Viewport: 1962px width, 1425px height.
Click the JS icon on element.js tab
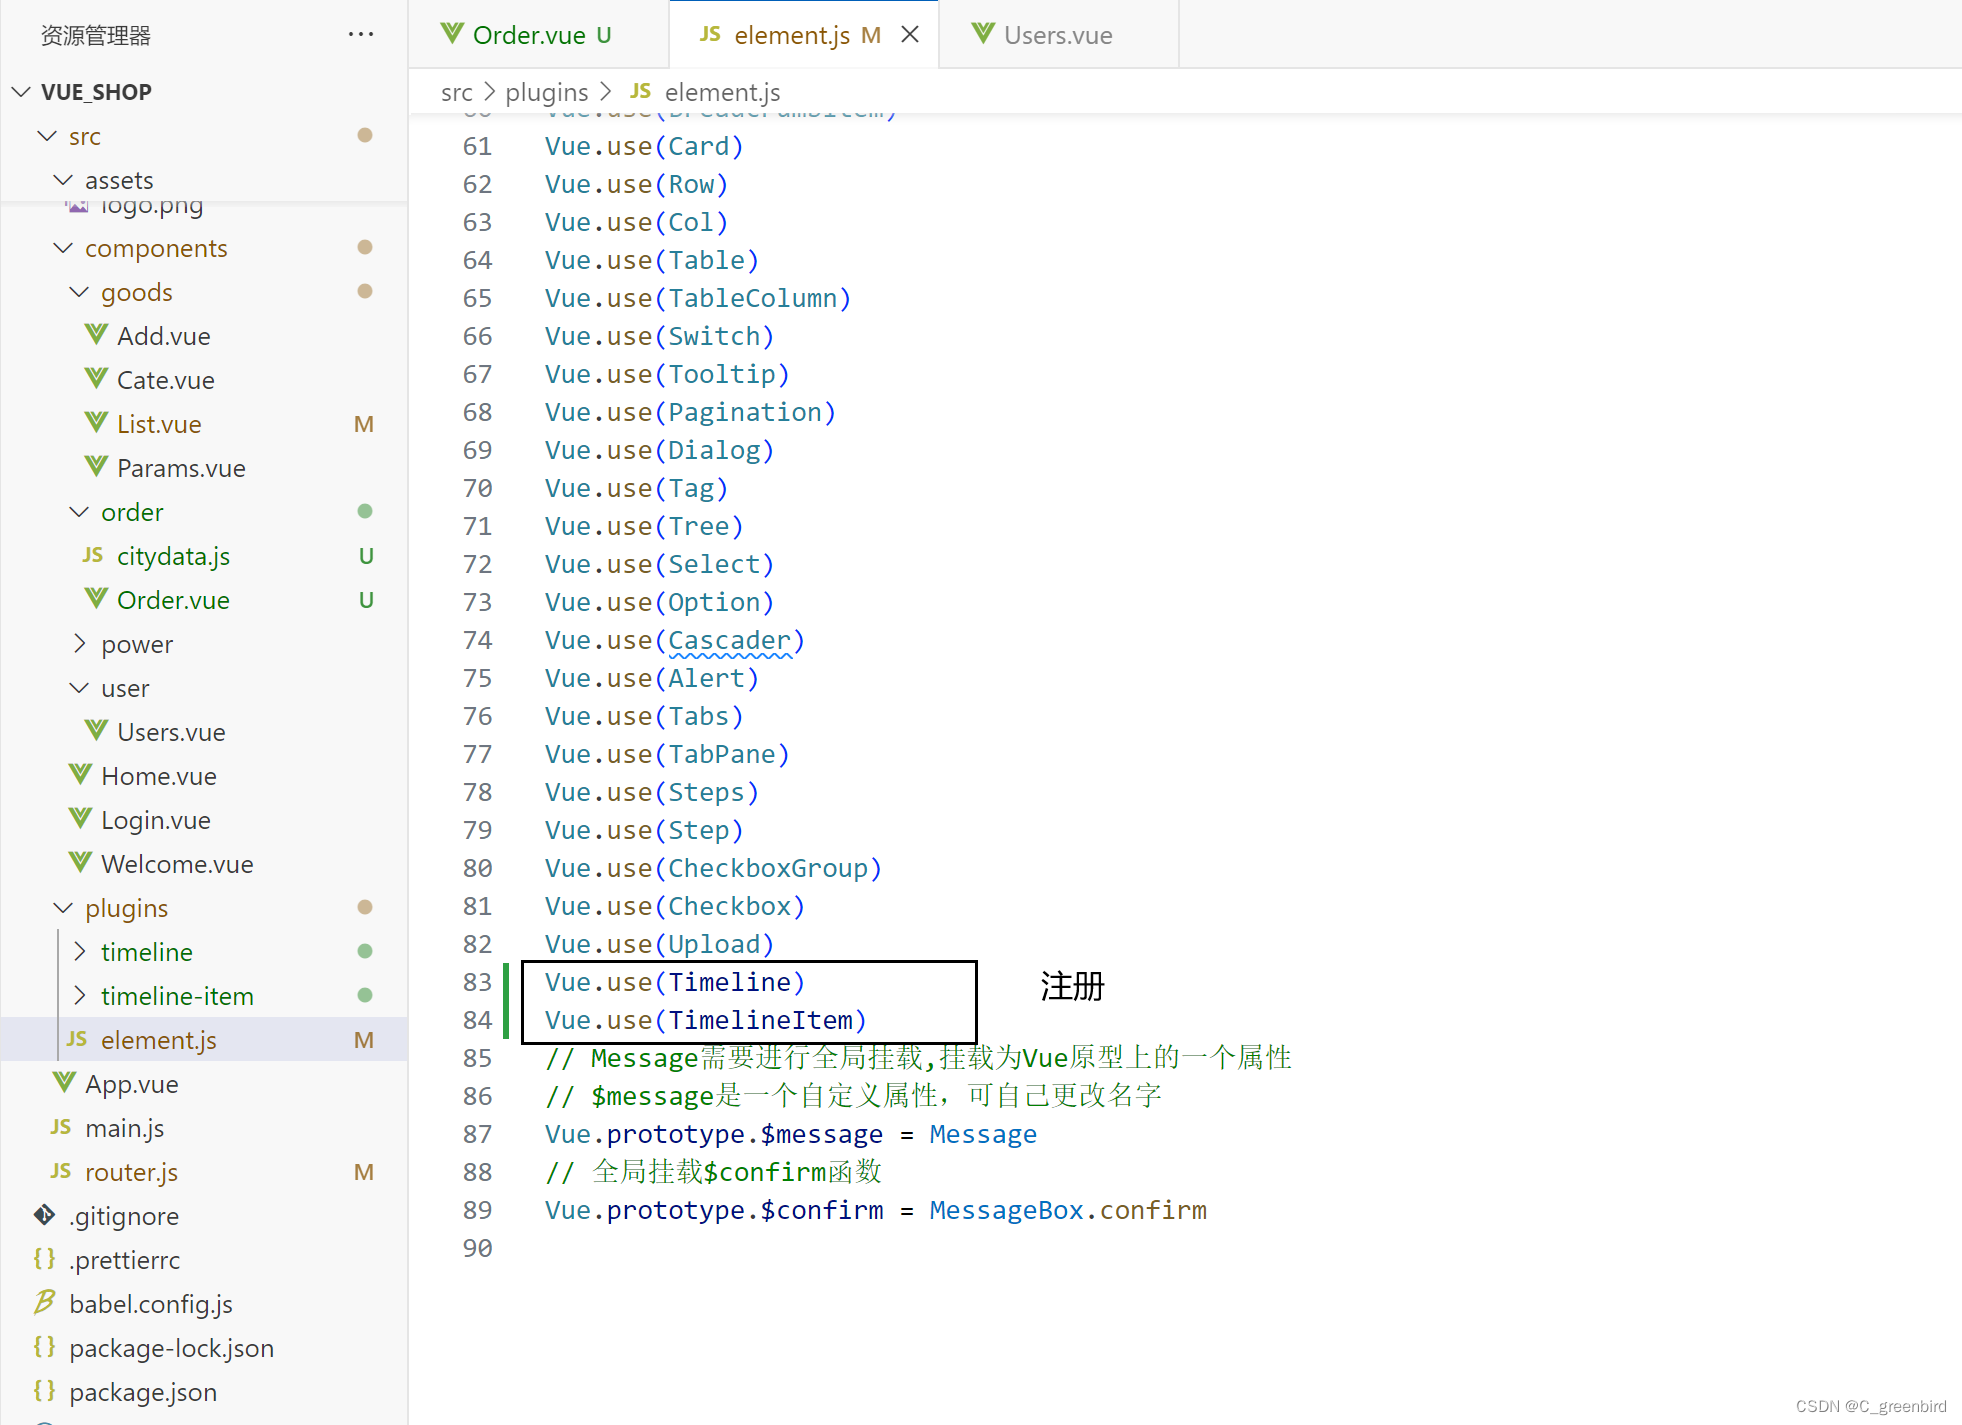click(710, 34)
